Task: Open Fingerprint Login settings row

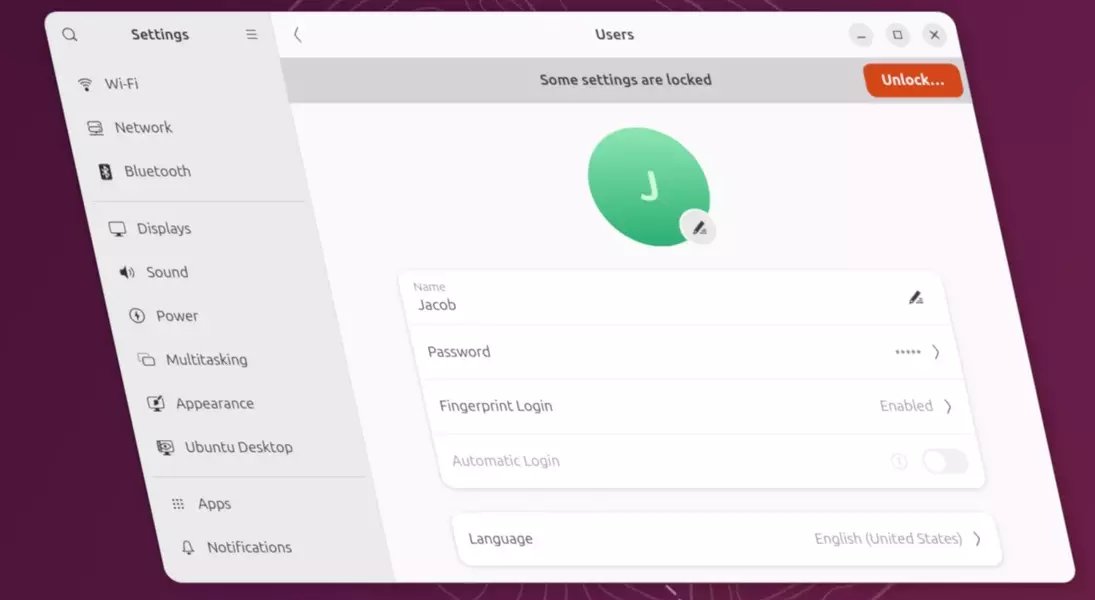Action: (690, 406)
